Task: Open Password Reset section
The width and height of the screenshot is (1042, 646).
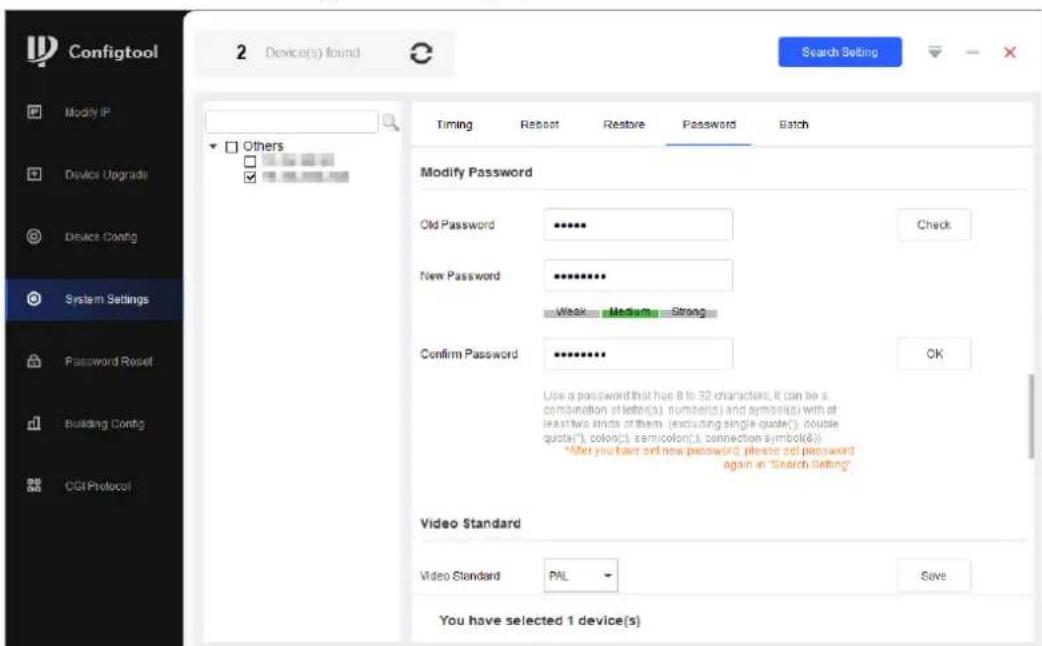Action: [x=108, y=362]
